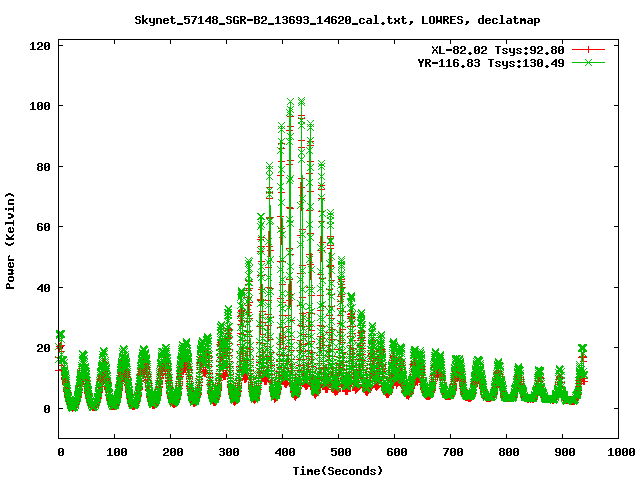Click the x-axis tick value 500
The height and width of the screenshot is (480, 640).
(x=340, y=452)
